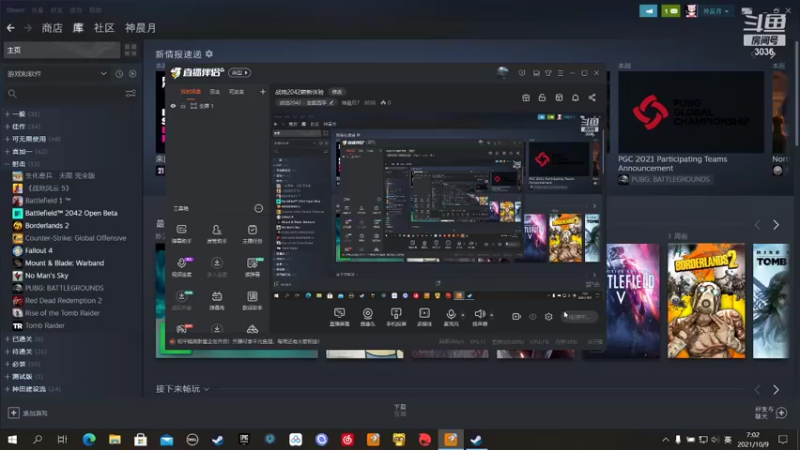Open the 库 tab in Steam
The height and width of the screenshot is (450, 800).
(78, 28)
